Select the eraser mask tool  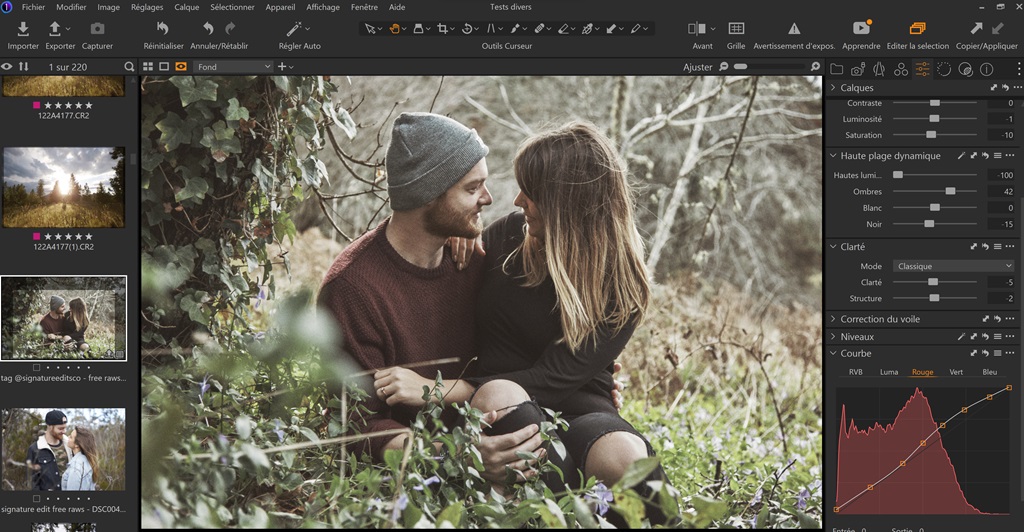click(x=564, y=29)
